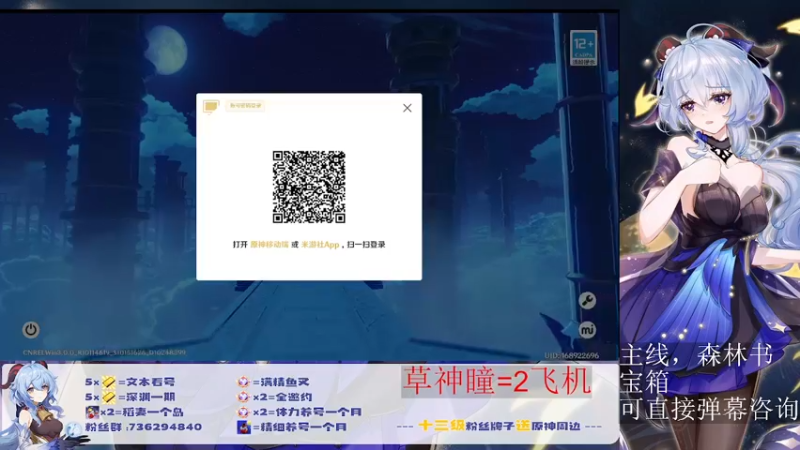Close the QR code login dialog

[407, 108]
